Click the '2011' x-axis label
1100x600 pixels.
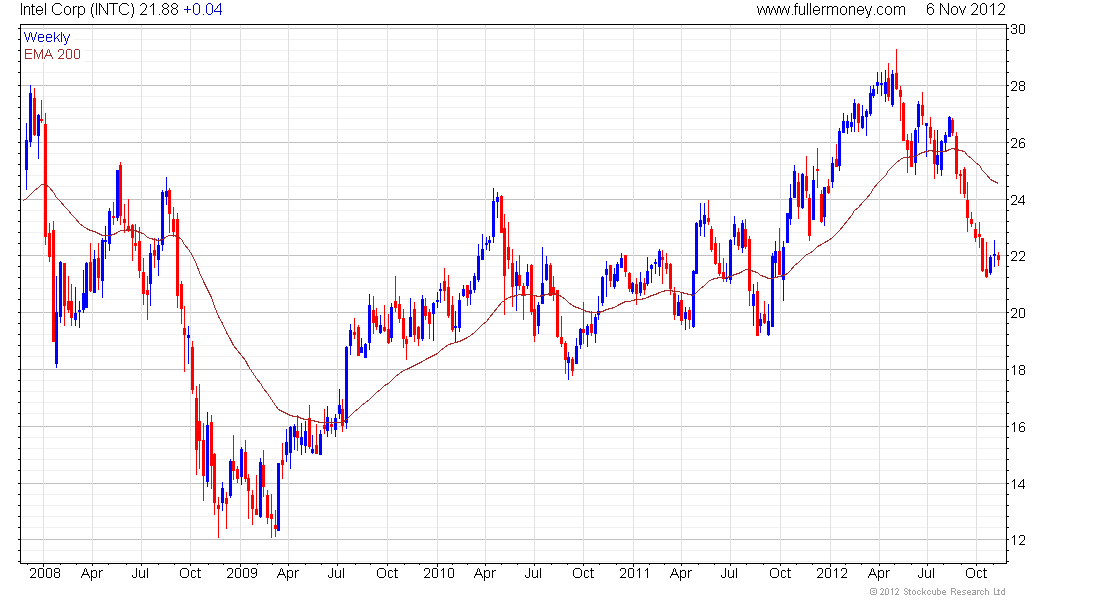click(x=634, y=573)
